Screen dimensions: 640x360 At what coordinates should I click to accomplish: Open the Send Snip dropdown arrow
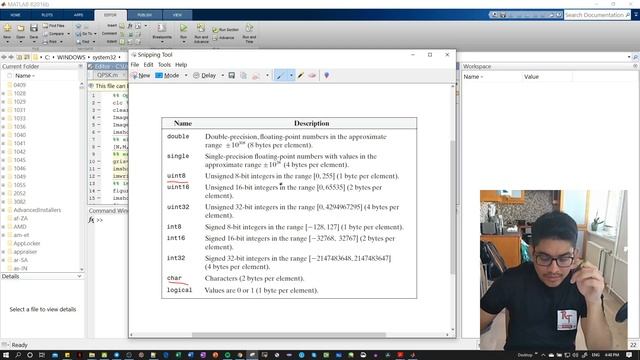[267, 76]
